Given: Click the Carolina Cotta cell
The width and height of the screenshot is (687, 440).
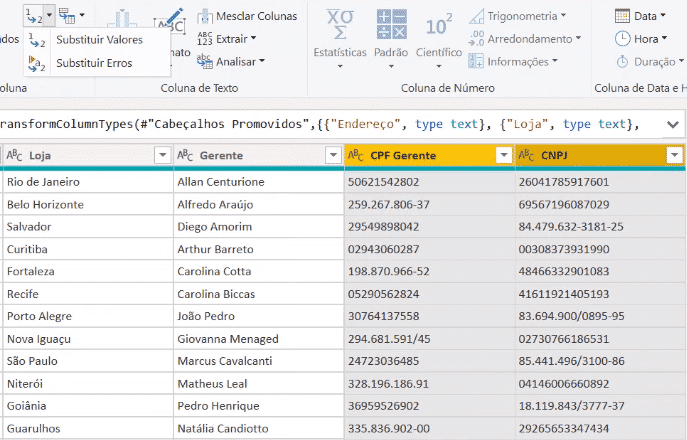Looking at the screenshot, I should pyautogui.click(x=259, y=272).
